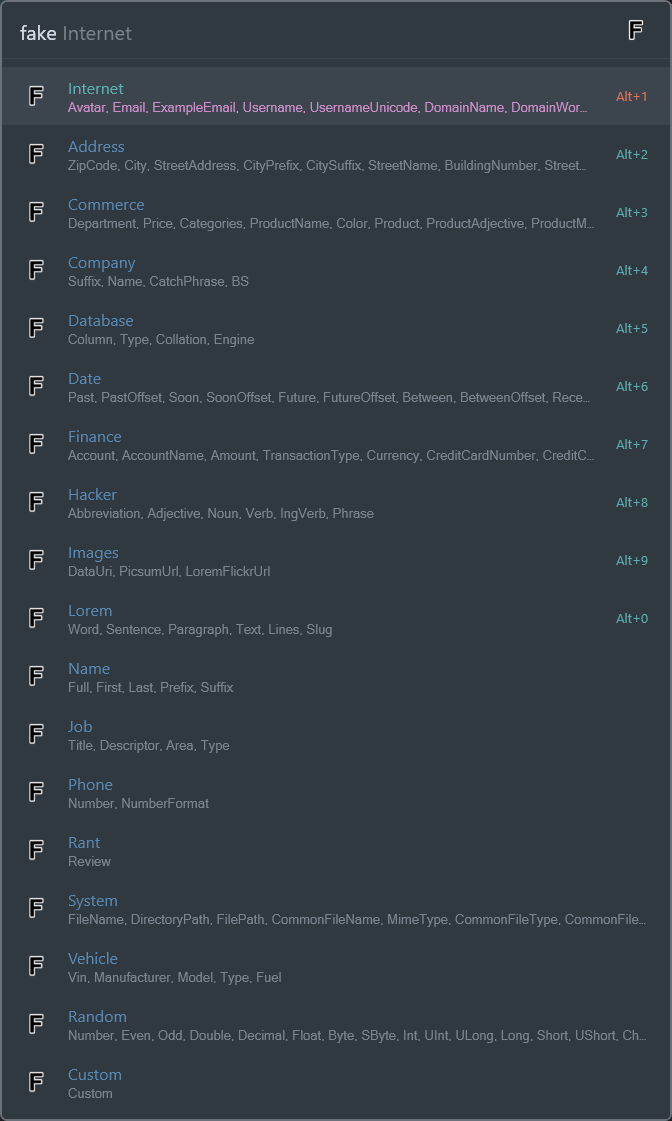Pick the Custom entry title
The height and width of the screenshot is (1121, 672).
(x=94, y=1075)
